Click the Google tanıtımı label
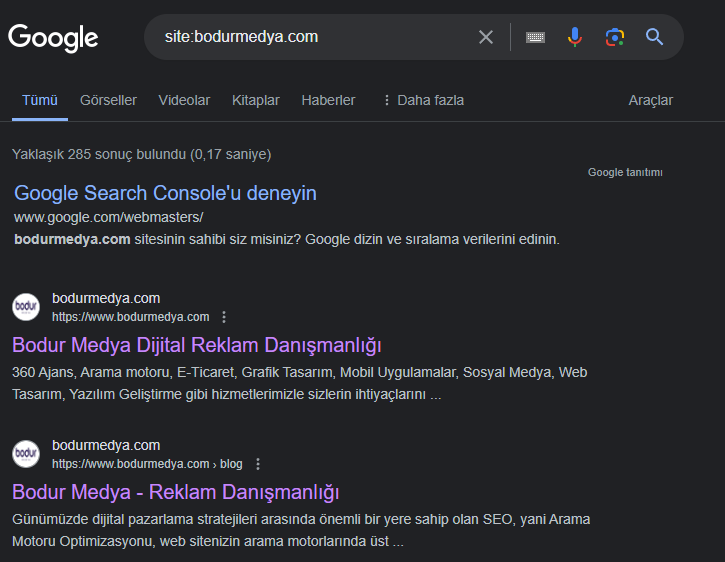The width and height of the screenshot is (725, 562). pyautogui.click(x=625, y=173)
